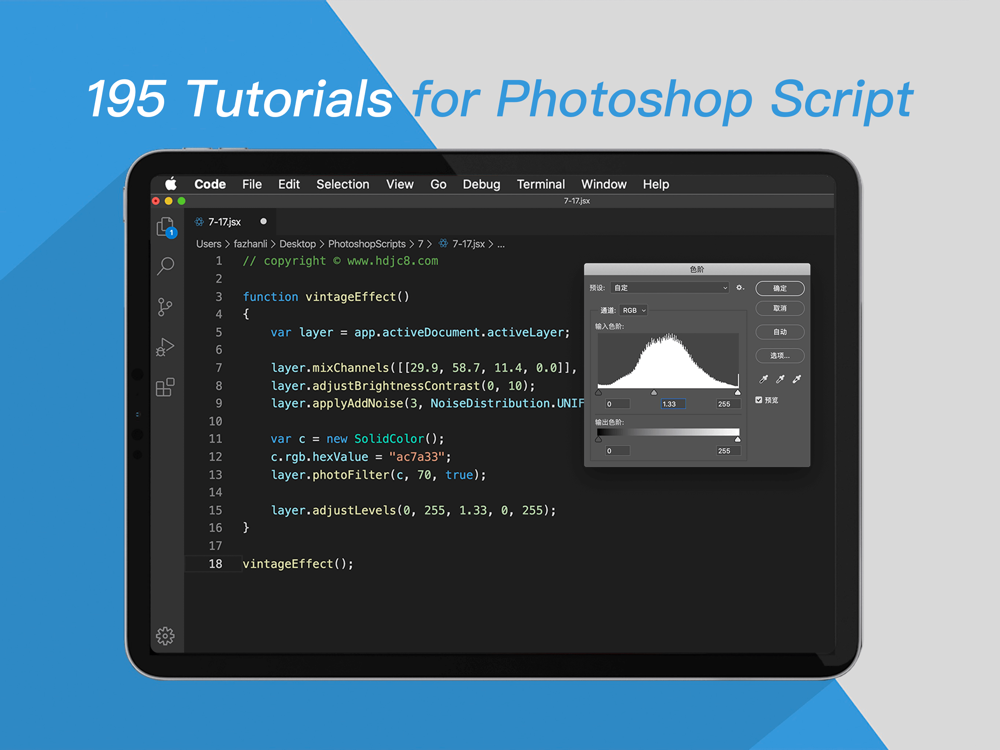
Task: Open the Code menu
Action: [210, 184]
